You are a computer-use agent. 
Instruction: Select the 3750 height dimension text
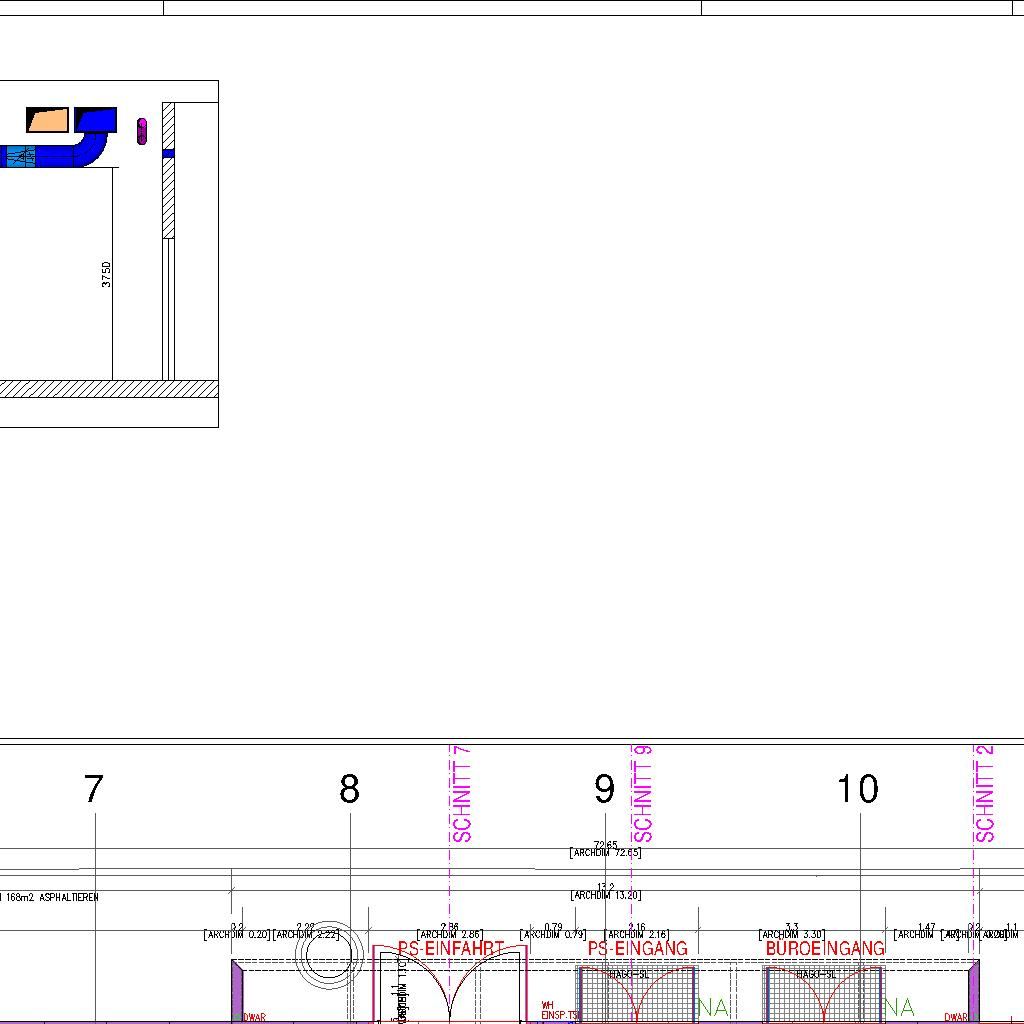pos(107,275)
